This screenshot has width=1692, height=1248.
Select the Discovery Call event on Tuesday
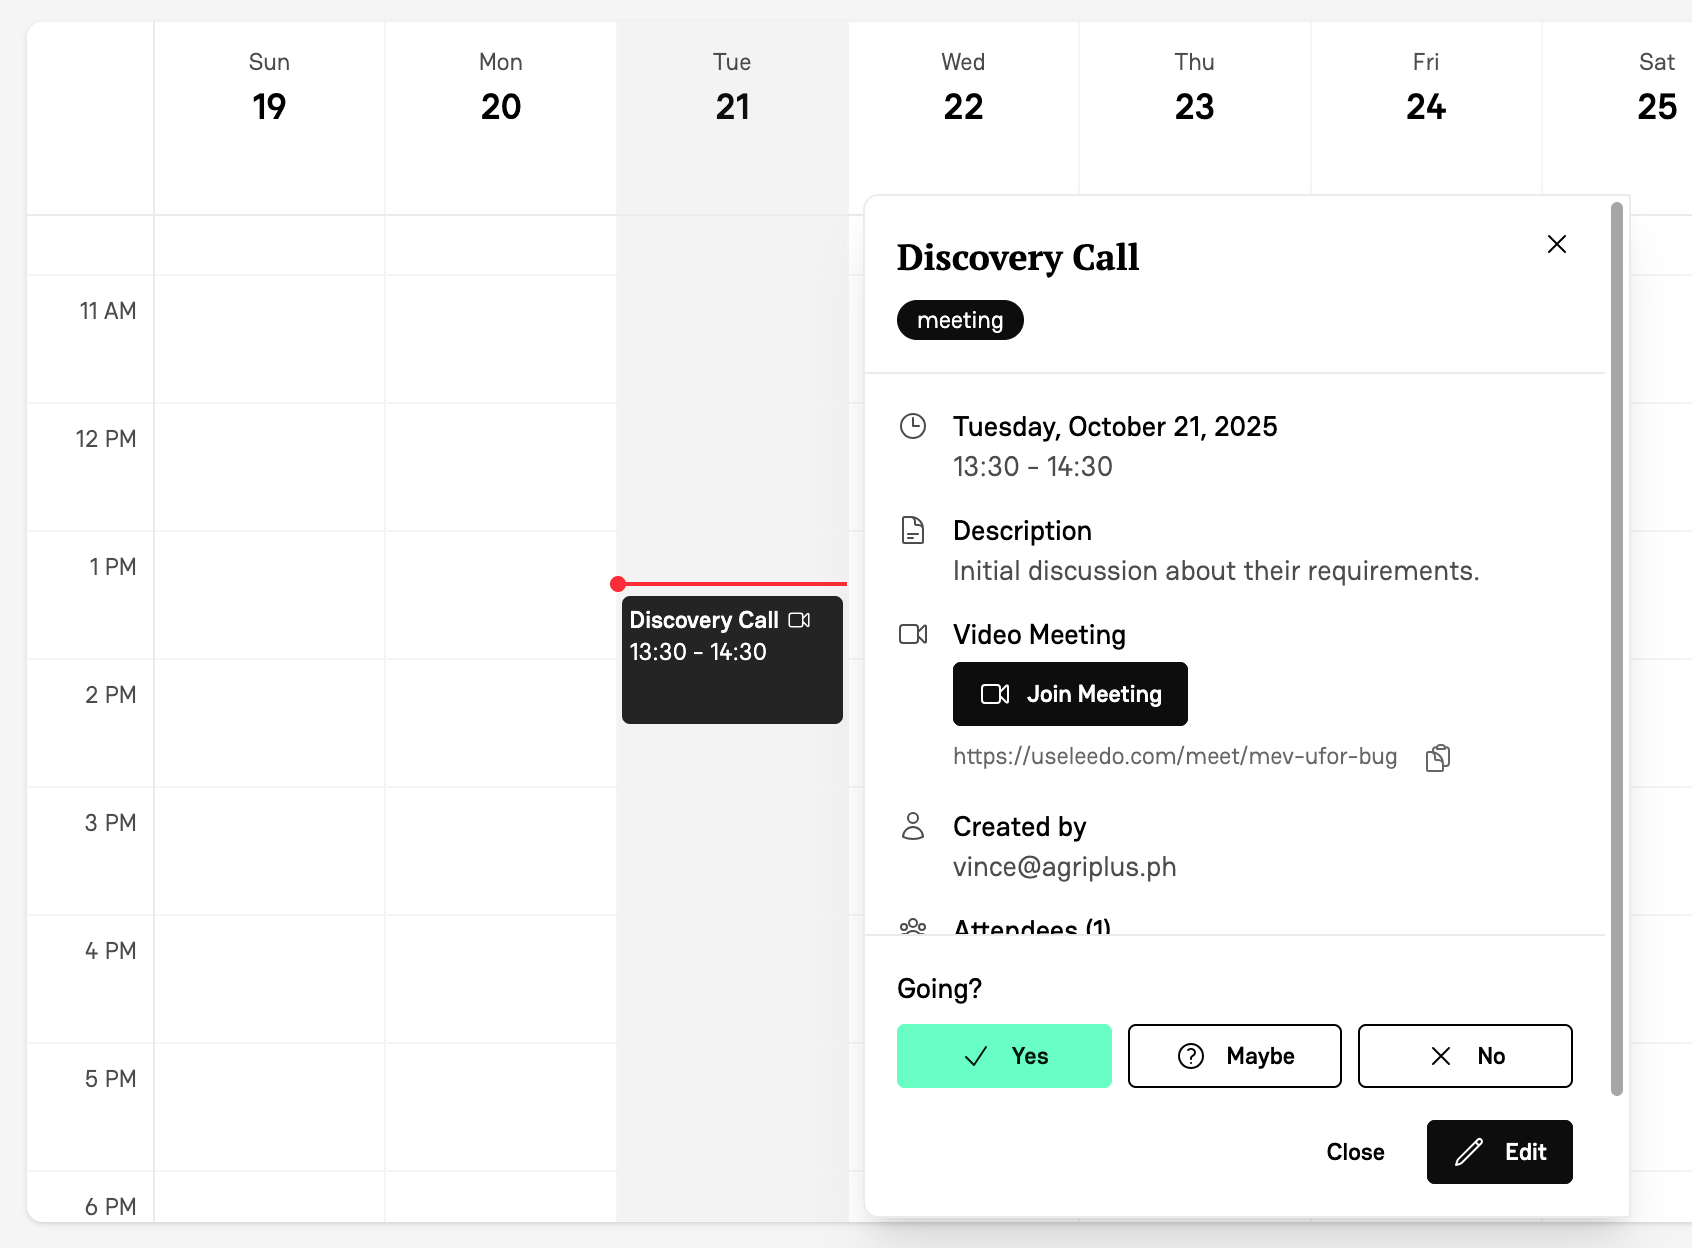click(732, 660)
